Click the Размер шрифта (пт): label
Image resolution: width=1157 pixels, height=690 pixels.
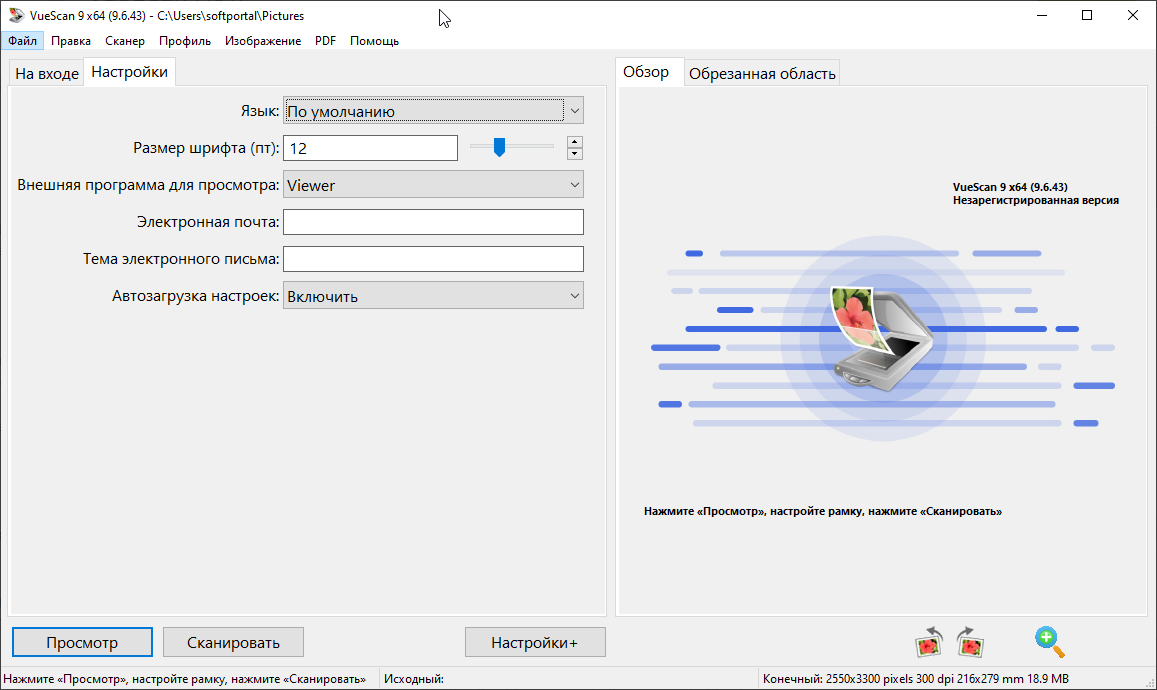click(x=206, y=148)
